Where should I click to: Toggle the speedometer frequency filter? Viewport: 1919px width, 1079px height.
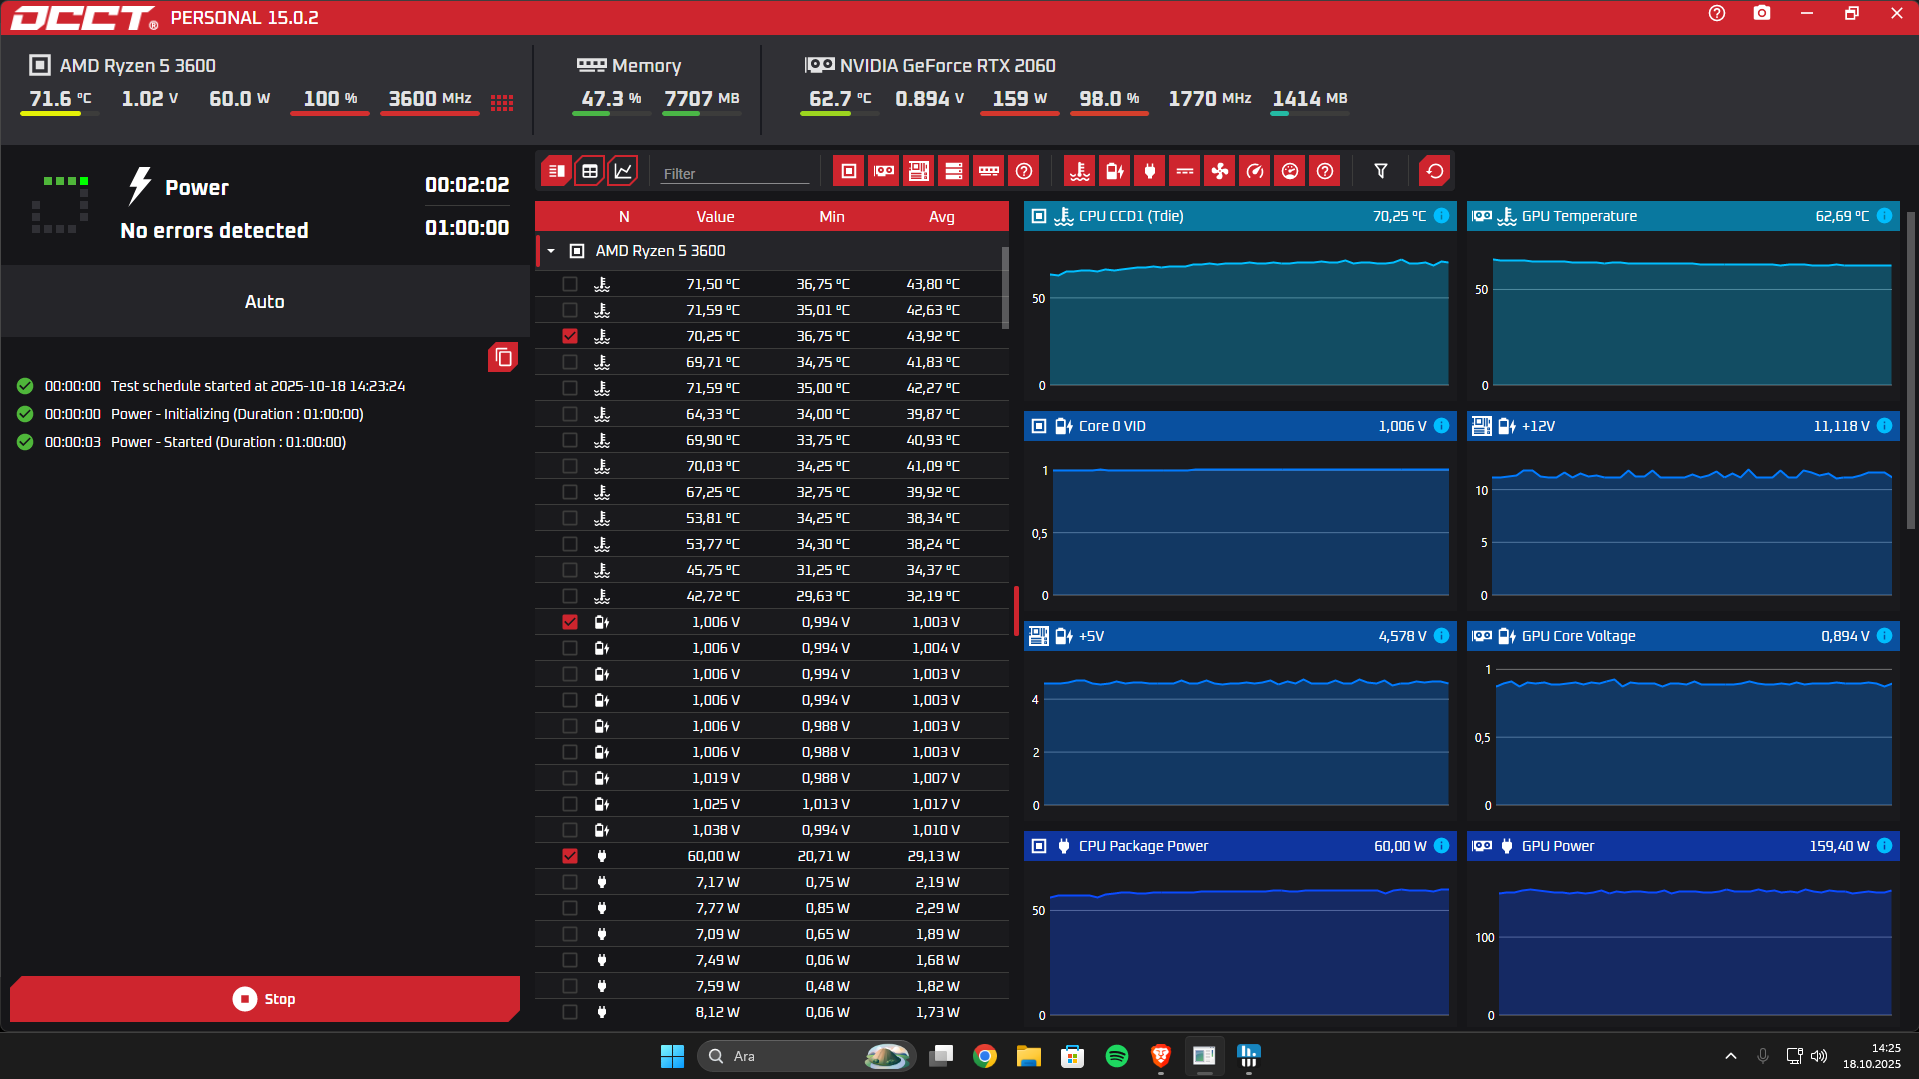tap(1255, 171)
